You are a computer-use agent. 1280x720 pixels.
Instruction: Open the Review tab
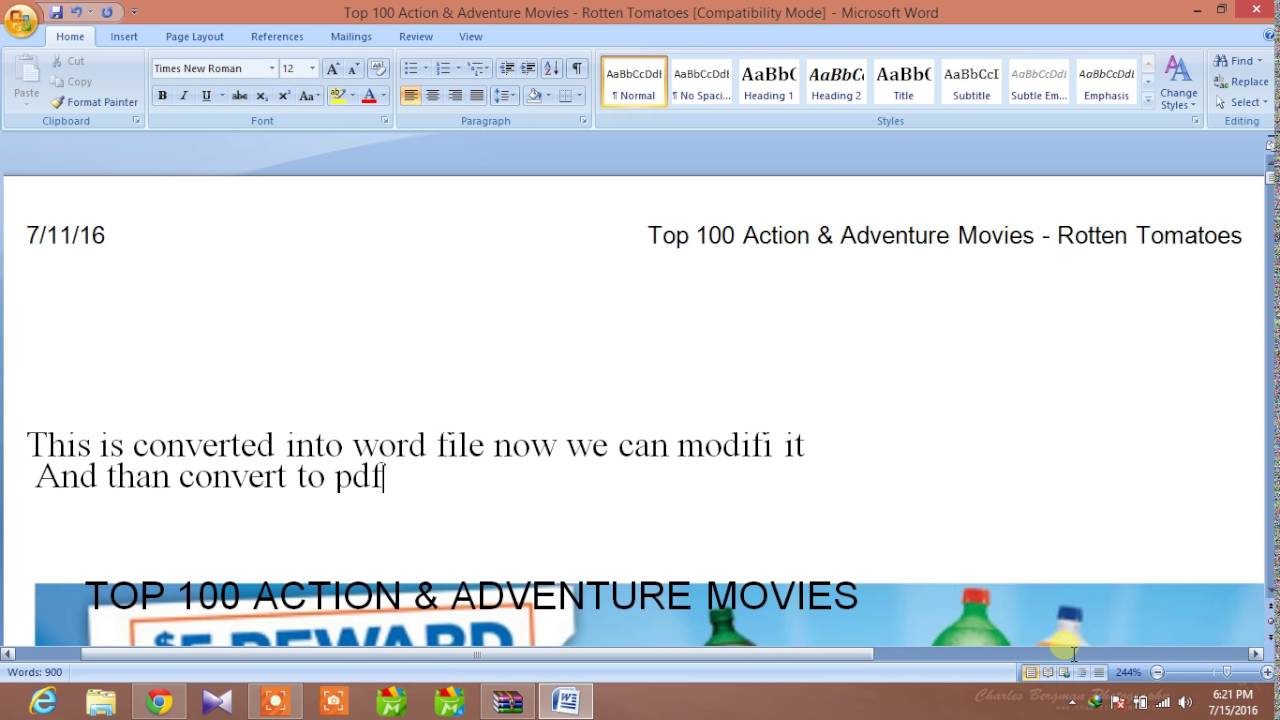pyautogui.click(x=416, y=36)
